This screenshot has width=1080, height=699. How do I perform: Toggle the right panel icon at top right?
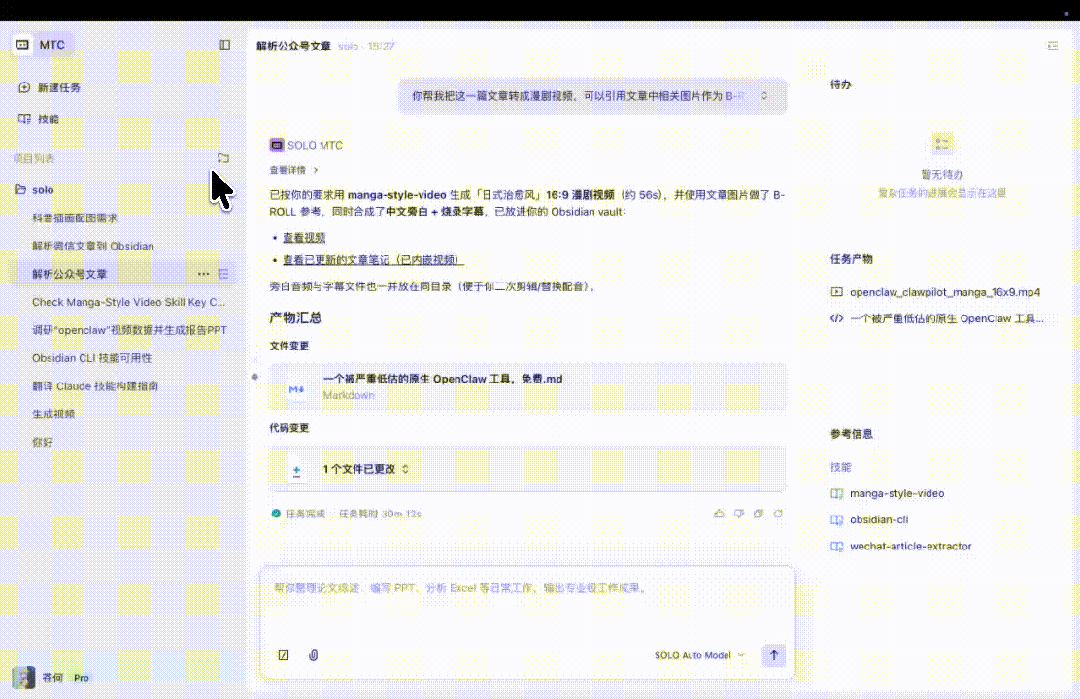coord(1051,45)
